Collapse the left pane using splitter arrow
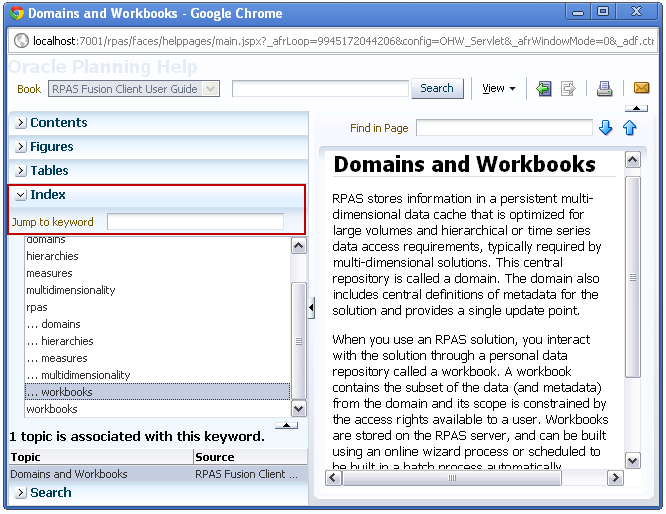The image size is (666, 514). coord(311,307)
